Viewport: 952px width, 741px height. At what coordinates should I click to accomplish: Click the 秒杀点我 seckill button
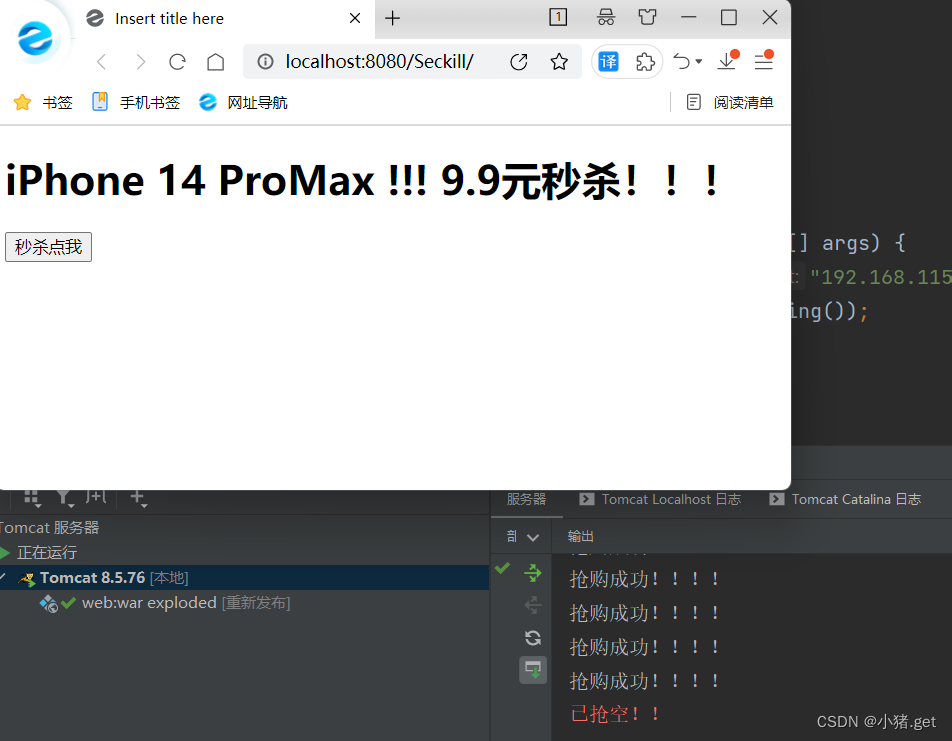[48, 247]
